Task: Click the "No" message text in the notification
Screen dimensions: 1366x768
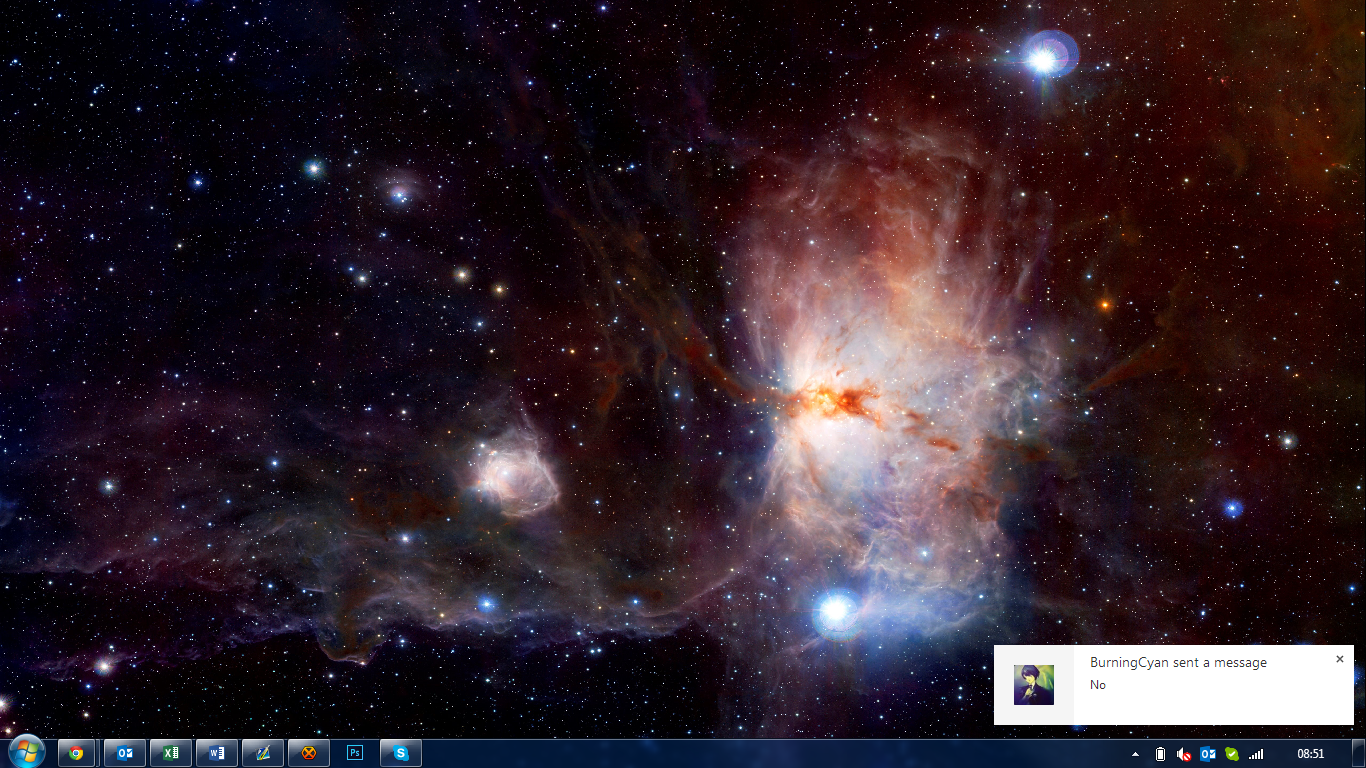Action: [x=1098, y=685]
